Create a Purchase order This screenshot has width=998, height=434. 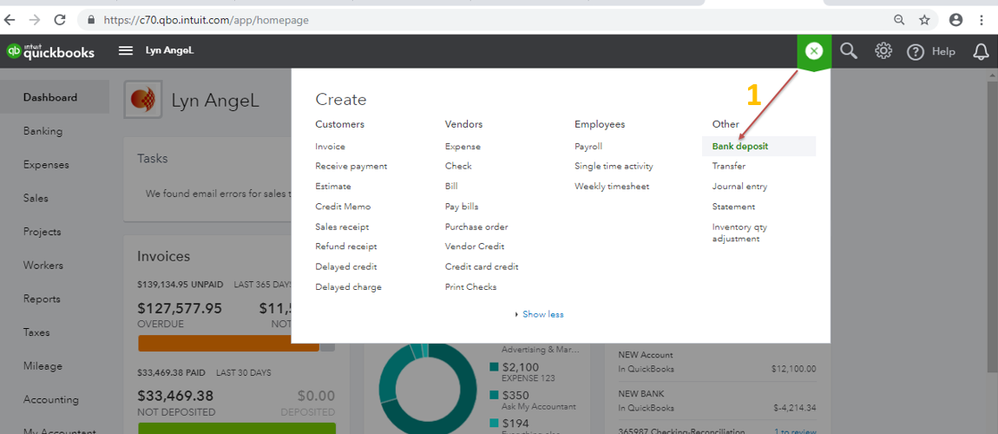point(477,227)
